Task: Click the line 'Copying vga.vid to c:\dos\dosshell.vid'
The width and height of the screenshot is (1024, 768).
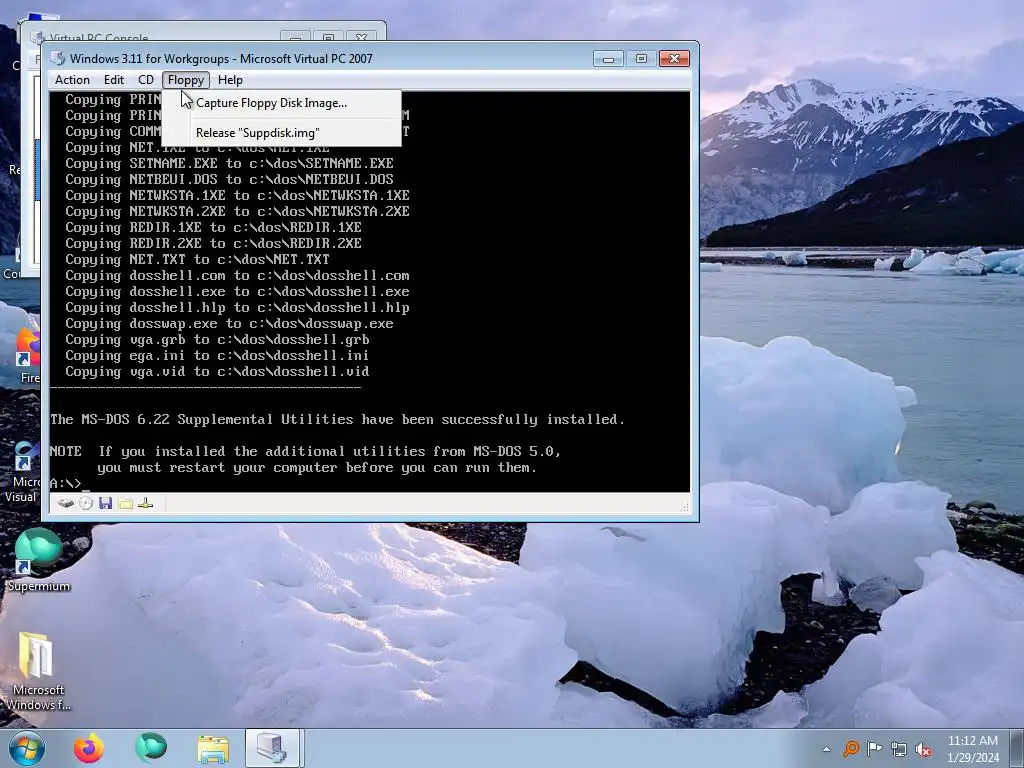Action: [217, 372]
